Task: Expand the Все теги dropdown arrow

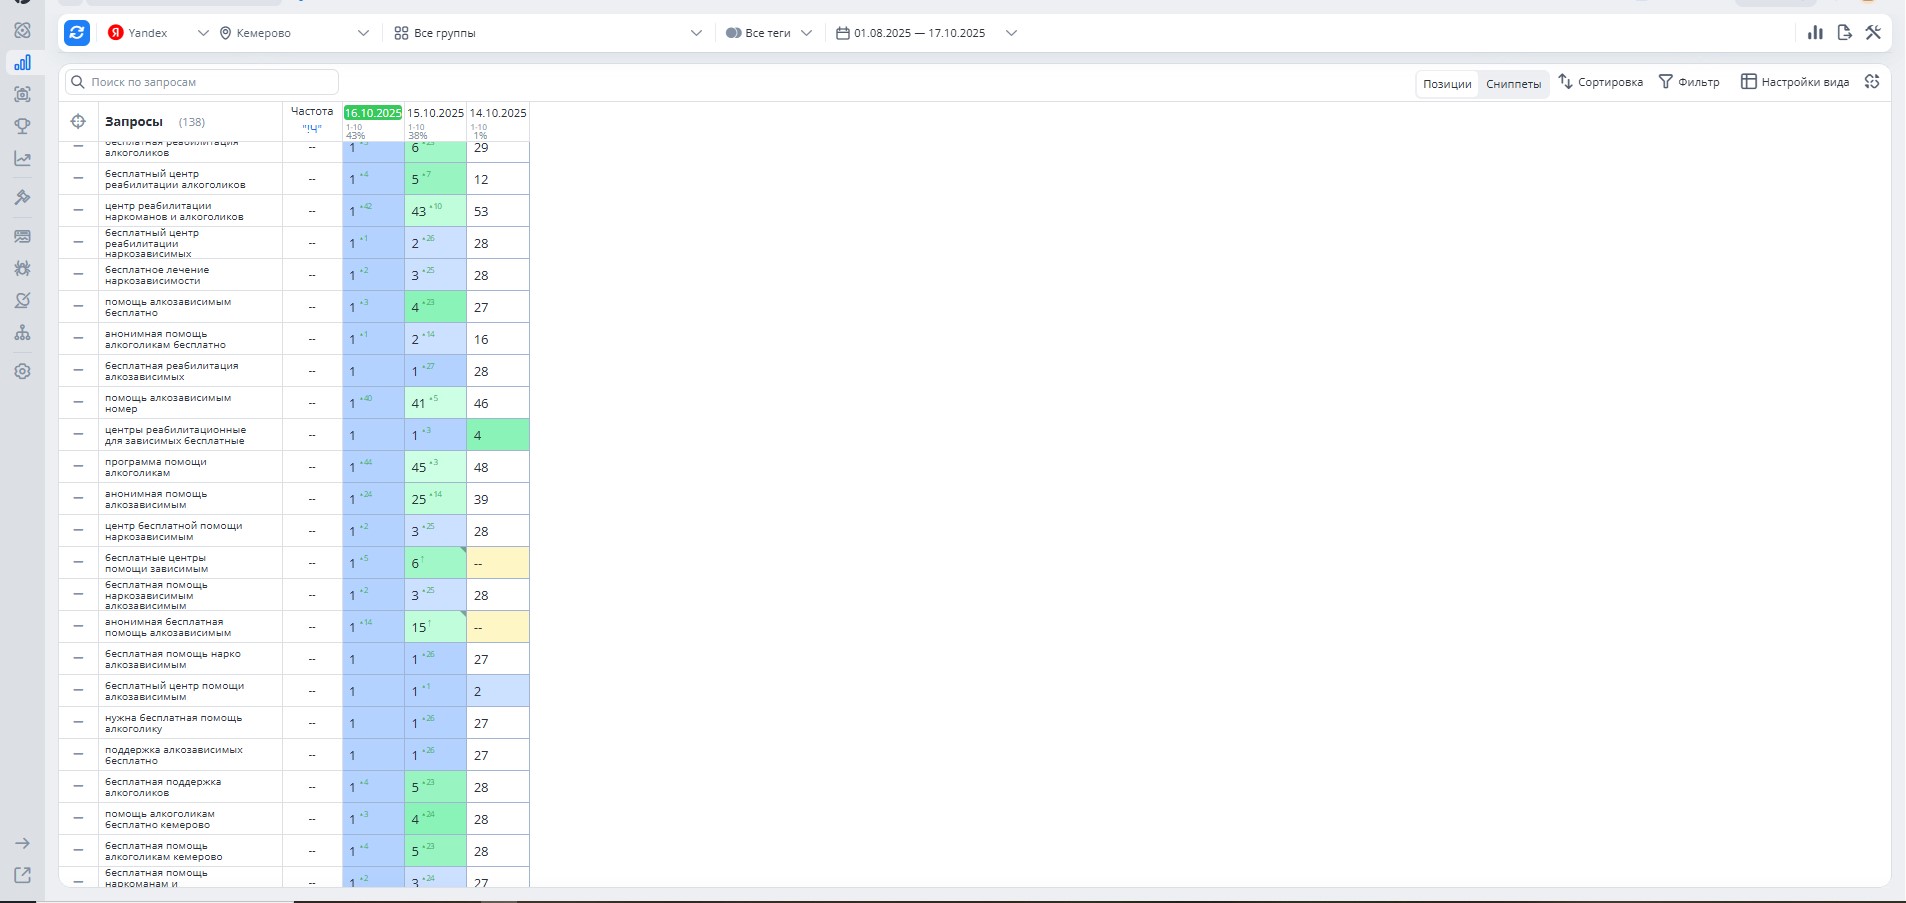Action: coord(807,33)
